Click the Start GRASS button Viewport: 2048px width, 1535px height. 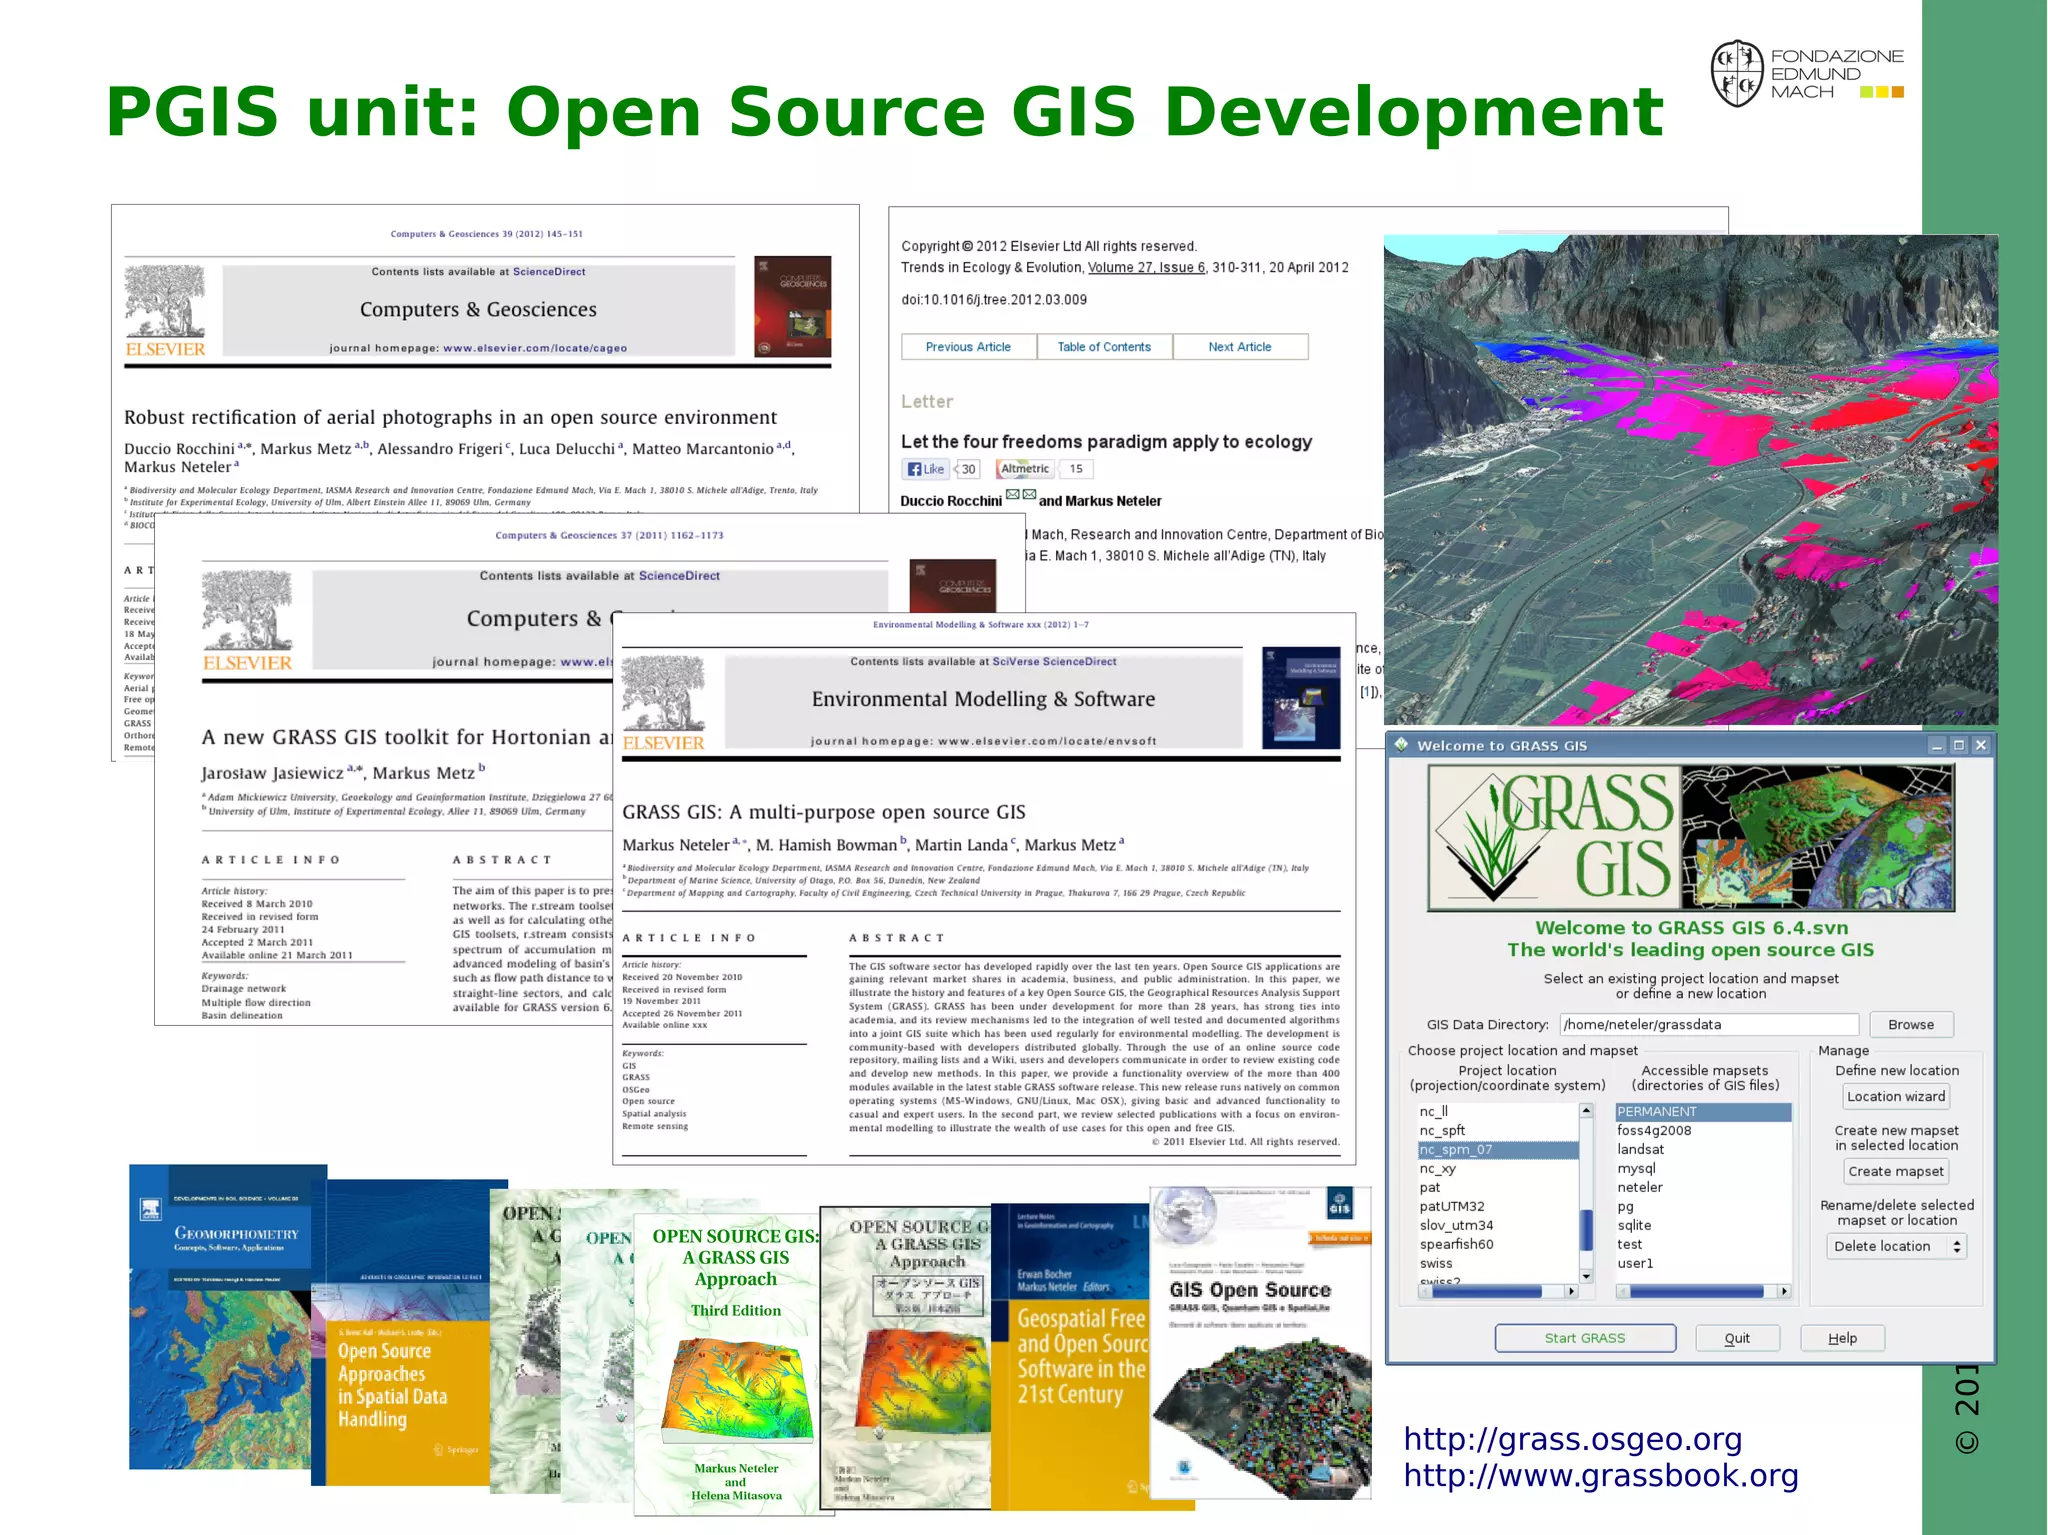coord(1585,1338)
